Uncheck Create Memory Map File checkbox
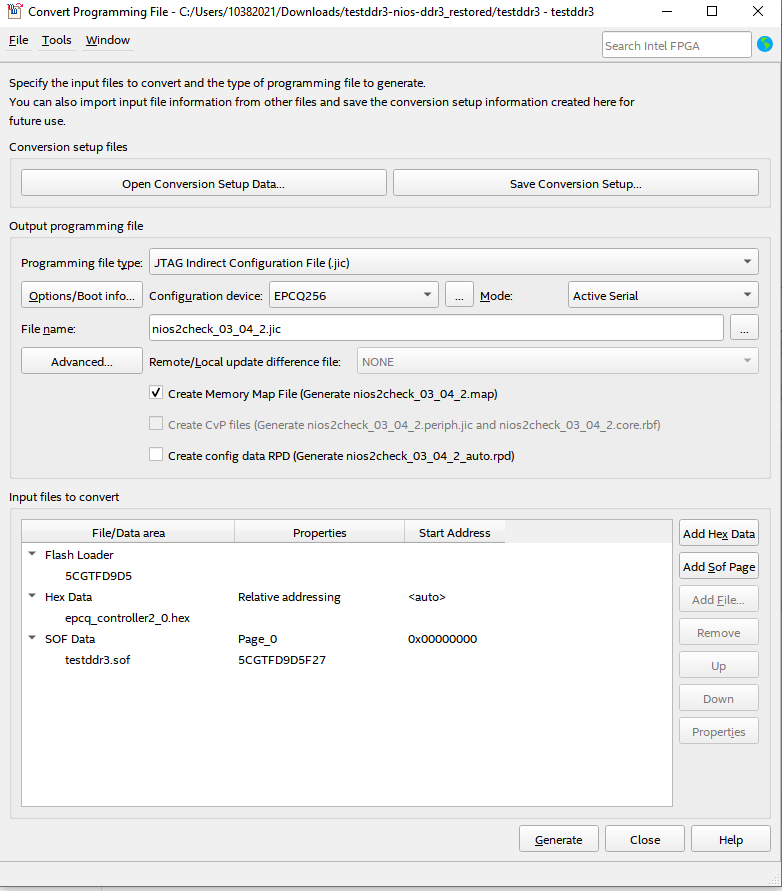The image size is (782, 891). coord(156,393)
